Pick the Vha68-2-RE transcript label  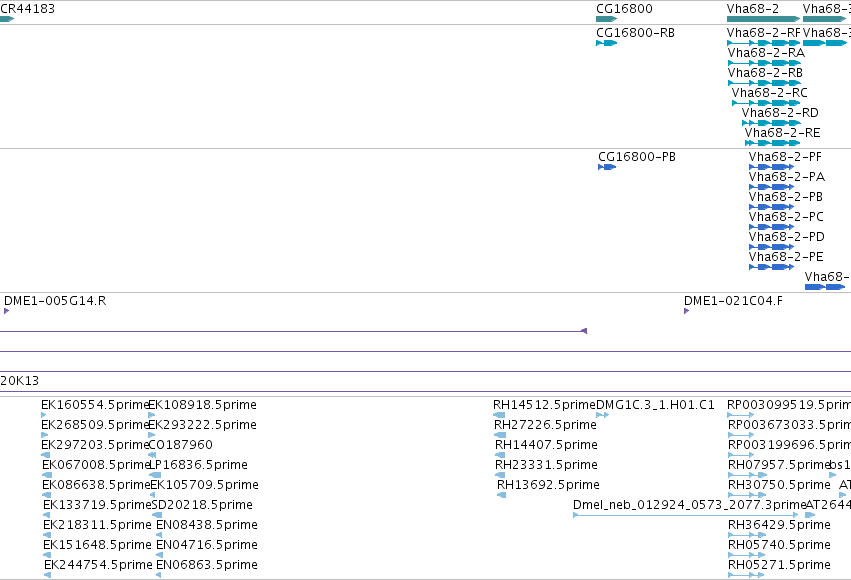pyautogui.click(x=782, y=133)
